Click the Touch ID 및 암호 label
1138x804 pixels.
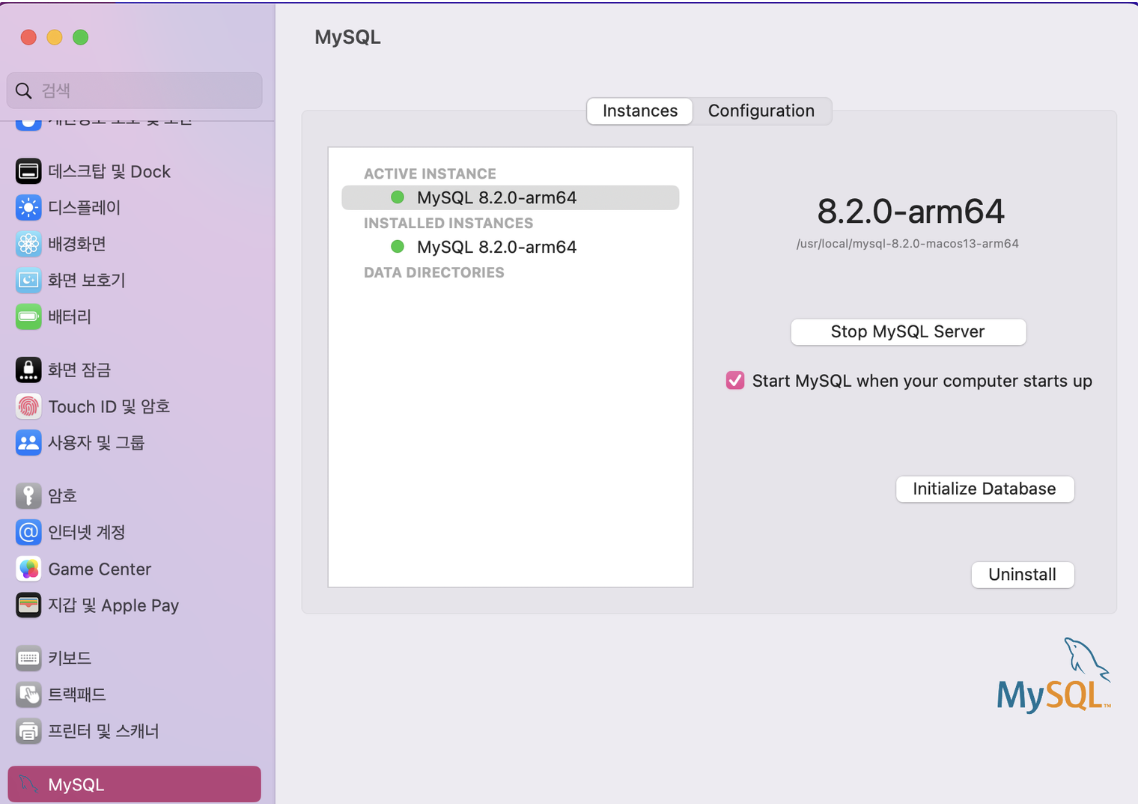[109, 406]
